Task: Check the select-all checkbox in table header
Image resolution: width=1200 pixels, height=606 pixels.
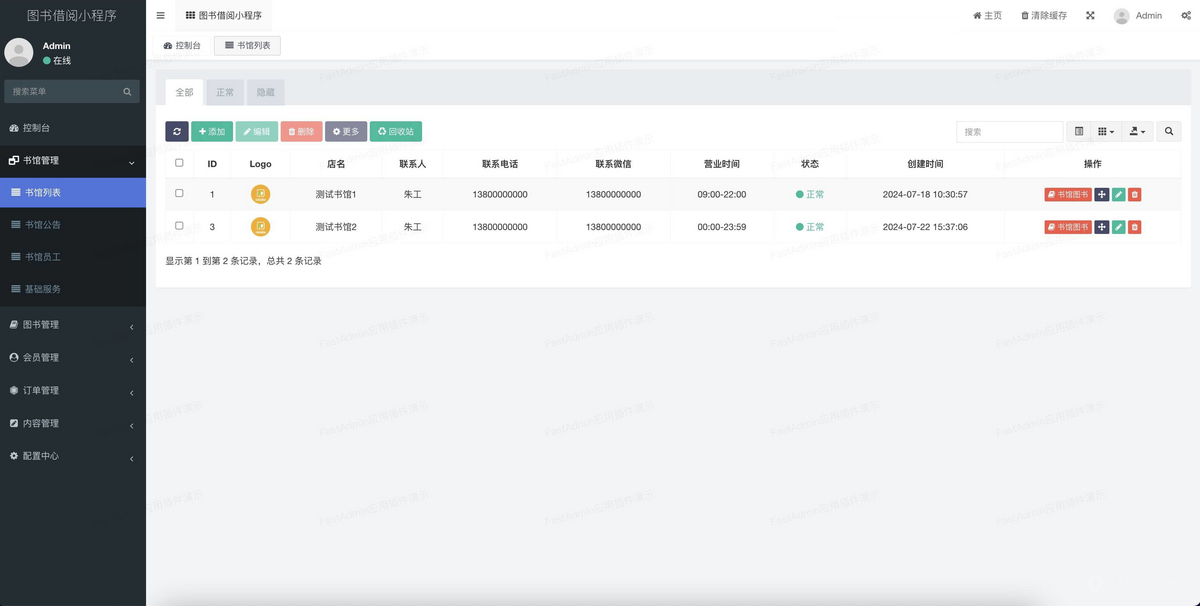Action: [x=180, y=163]
